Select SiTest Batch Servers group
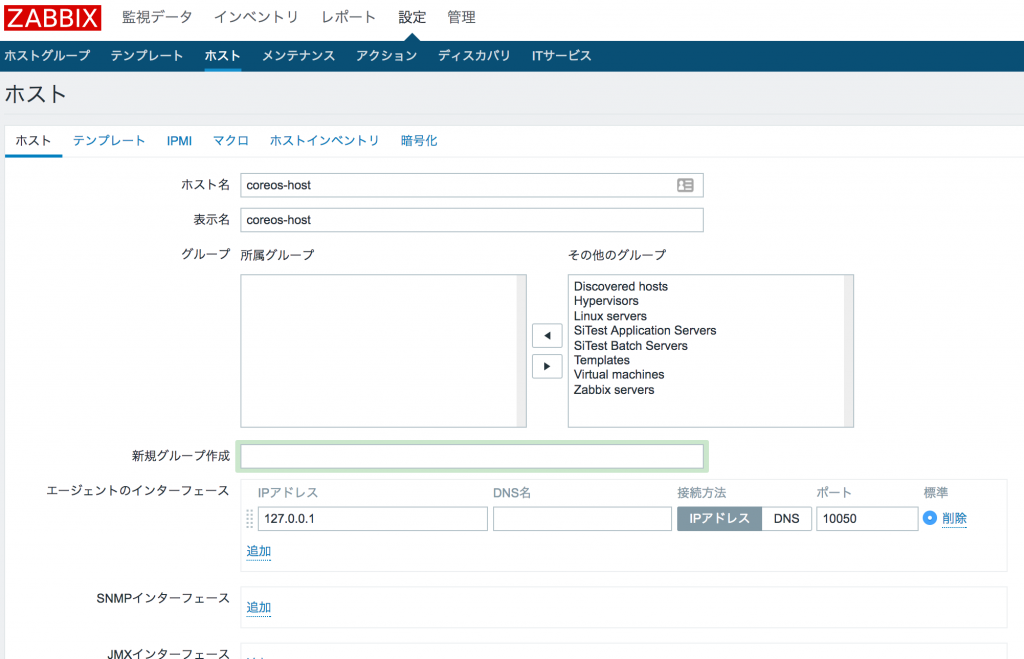 click(x=631, y=346)
